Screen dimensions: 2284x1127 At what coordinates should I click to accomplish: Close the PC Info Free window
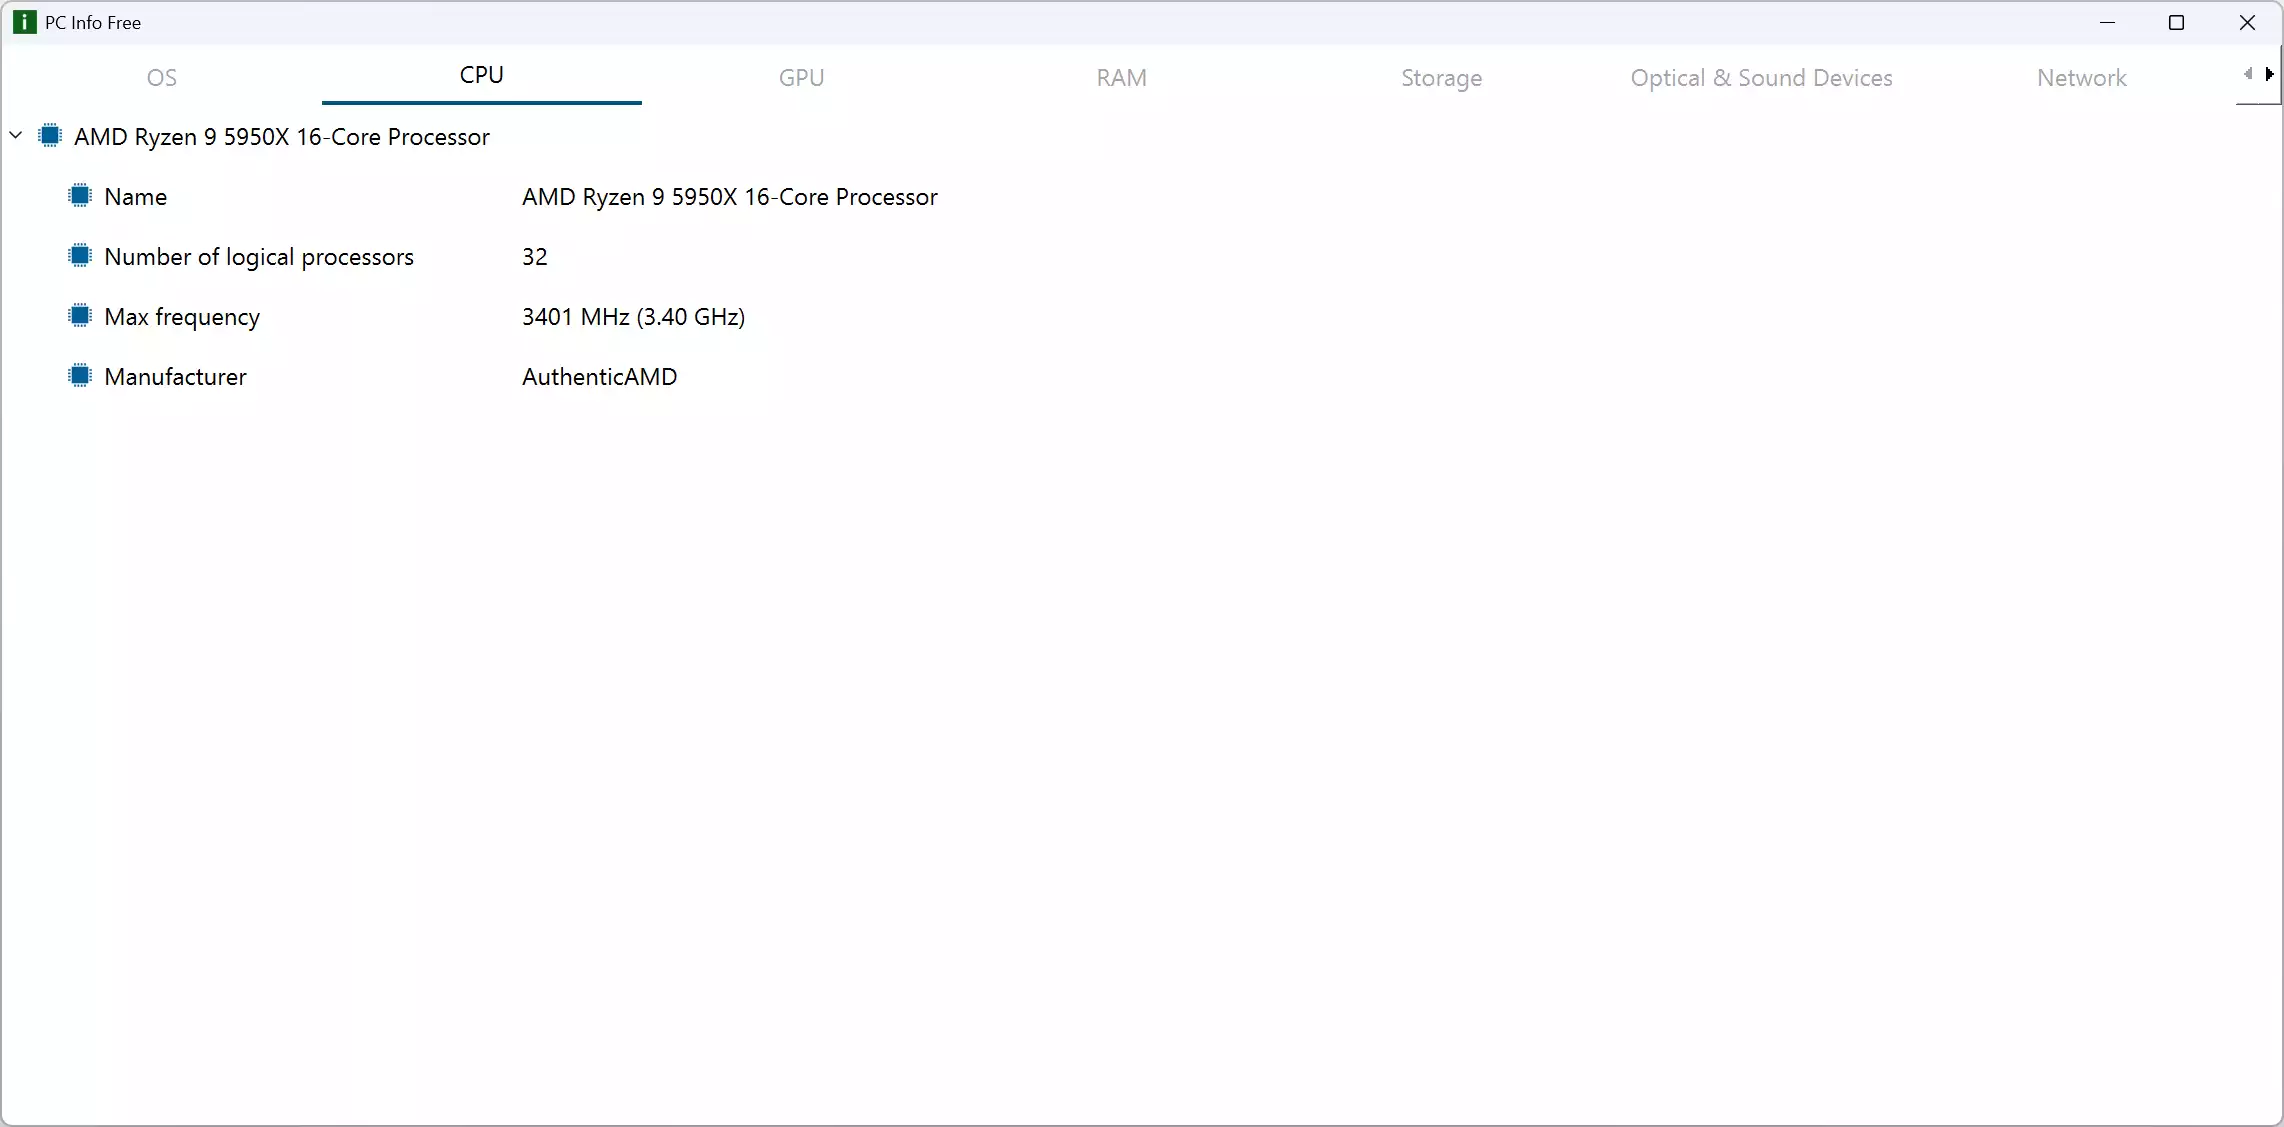tap(2247, 22)
